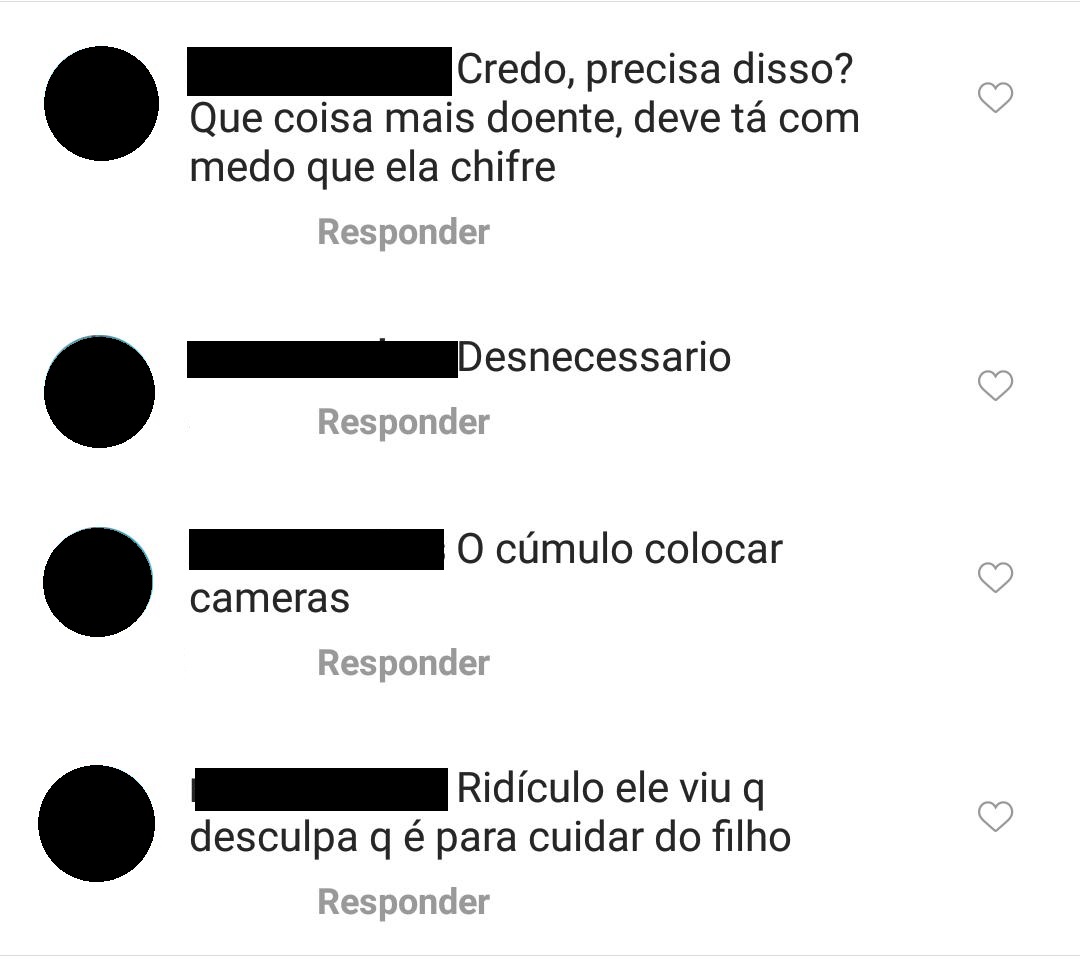Tap heart beside "O cúmulo colocar cameras"
Image resolution: width=1080 pixels, height=961 pixels.
[x=995, y=577]
